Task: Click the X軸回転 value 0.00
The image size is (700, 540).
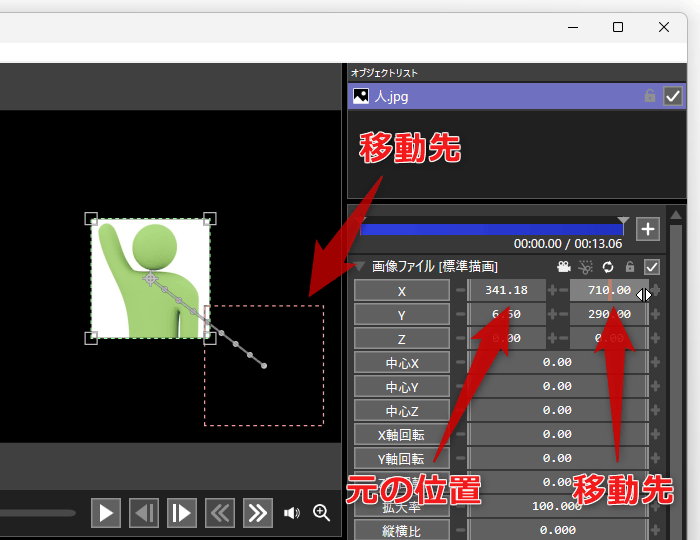Action: tap(558, 434)
